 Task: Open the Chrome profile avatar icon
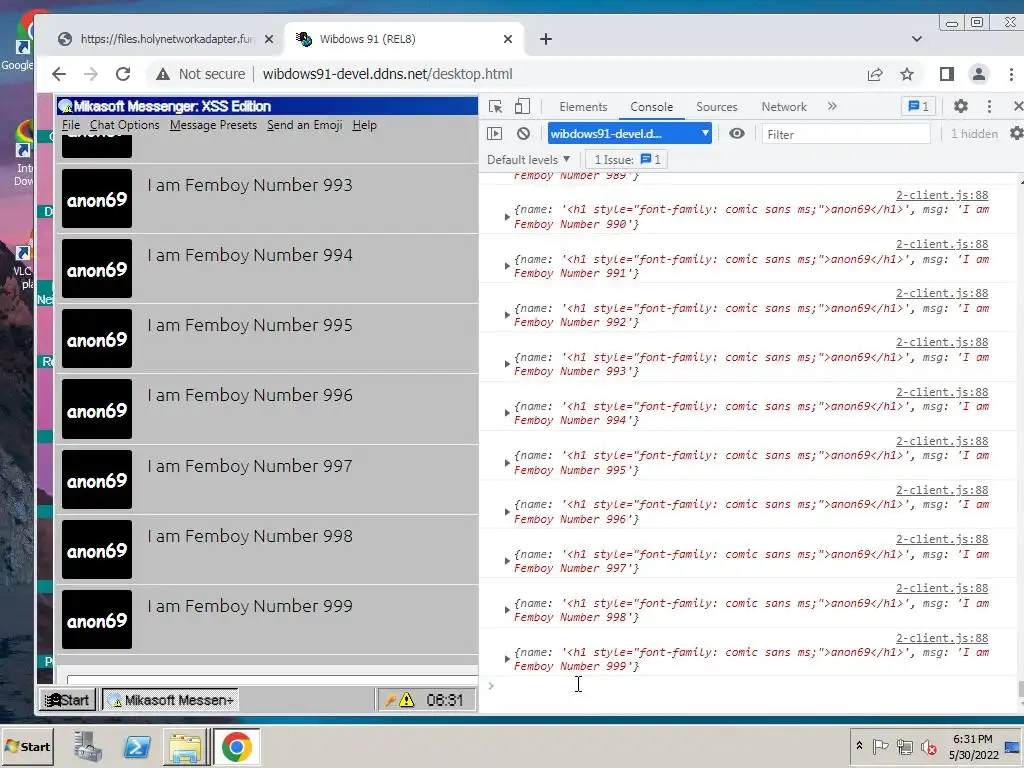978,74
